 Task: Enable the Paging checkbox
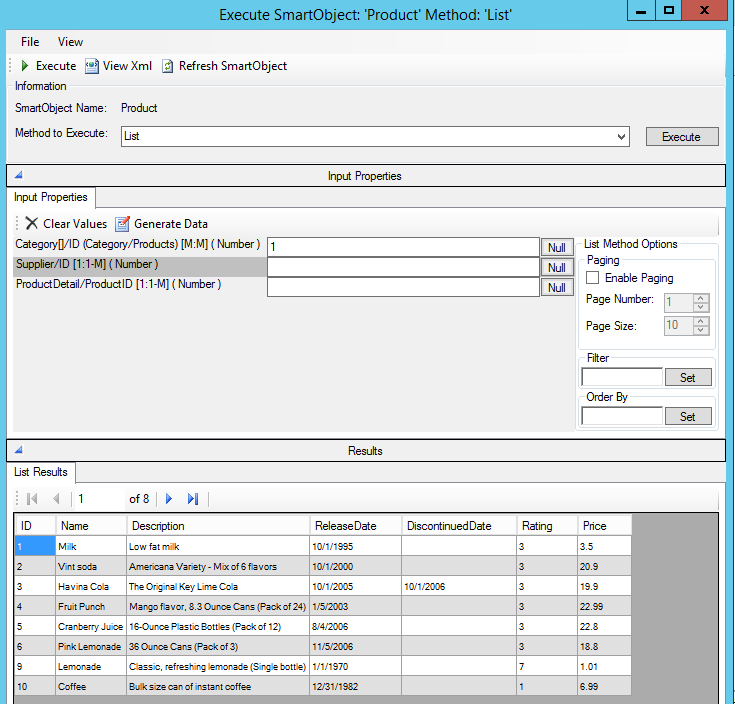593,278
